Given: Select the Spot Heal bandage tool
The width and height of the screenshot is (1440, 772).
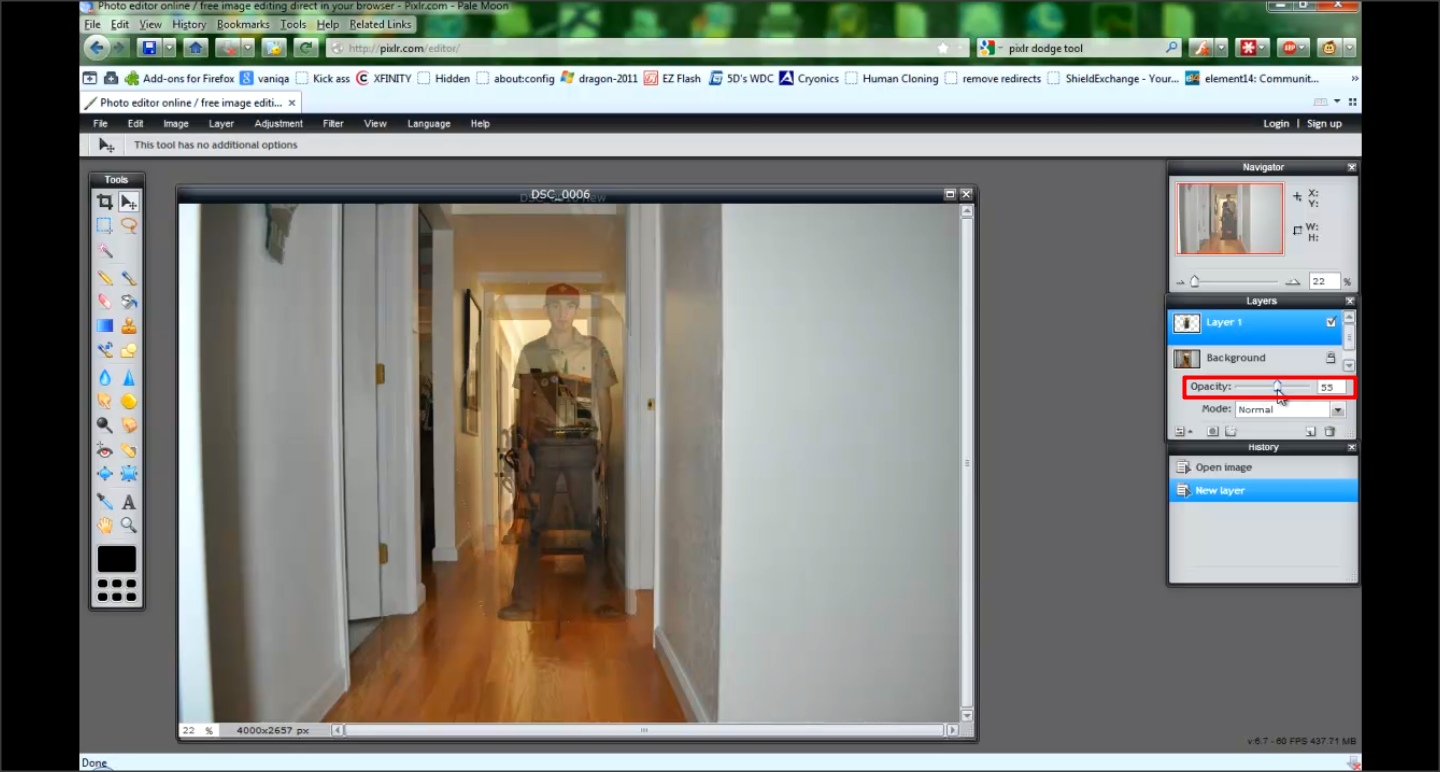Looking at the screenshot, I should tap(129, 450).
